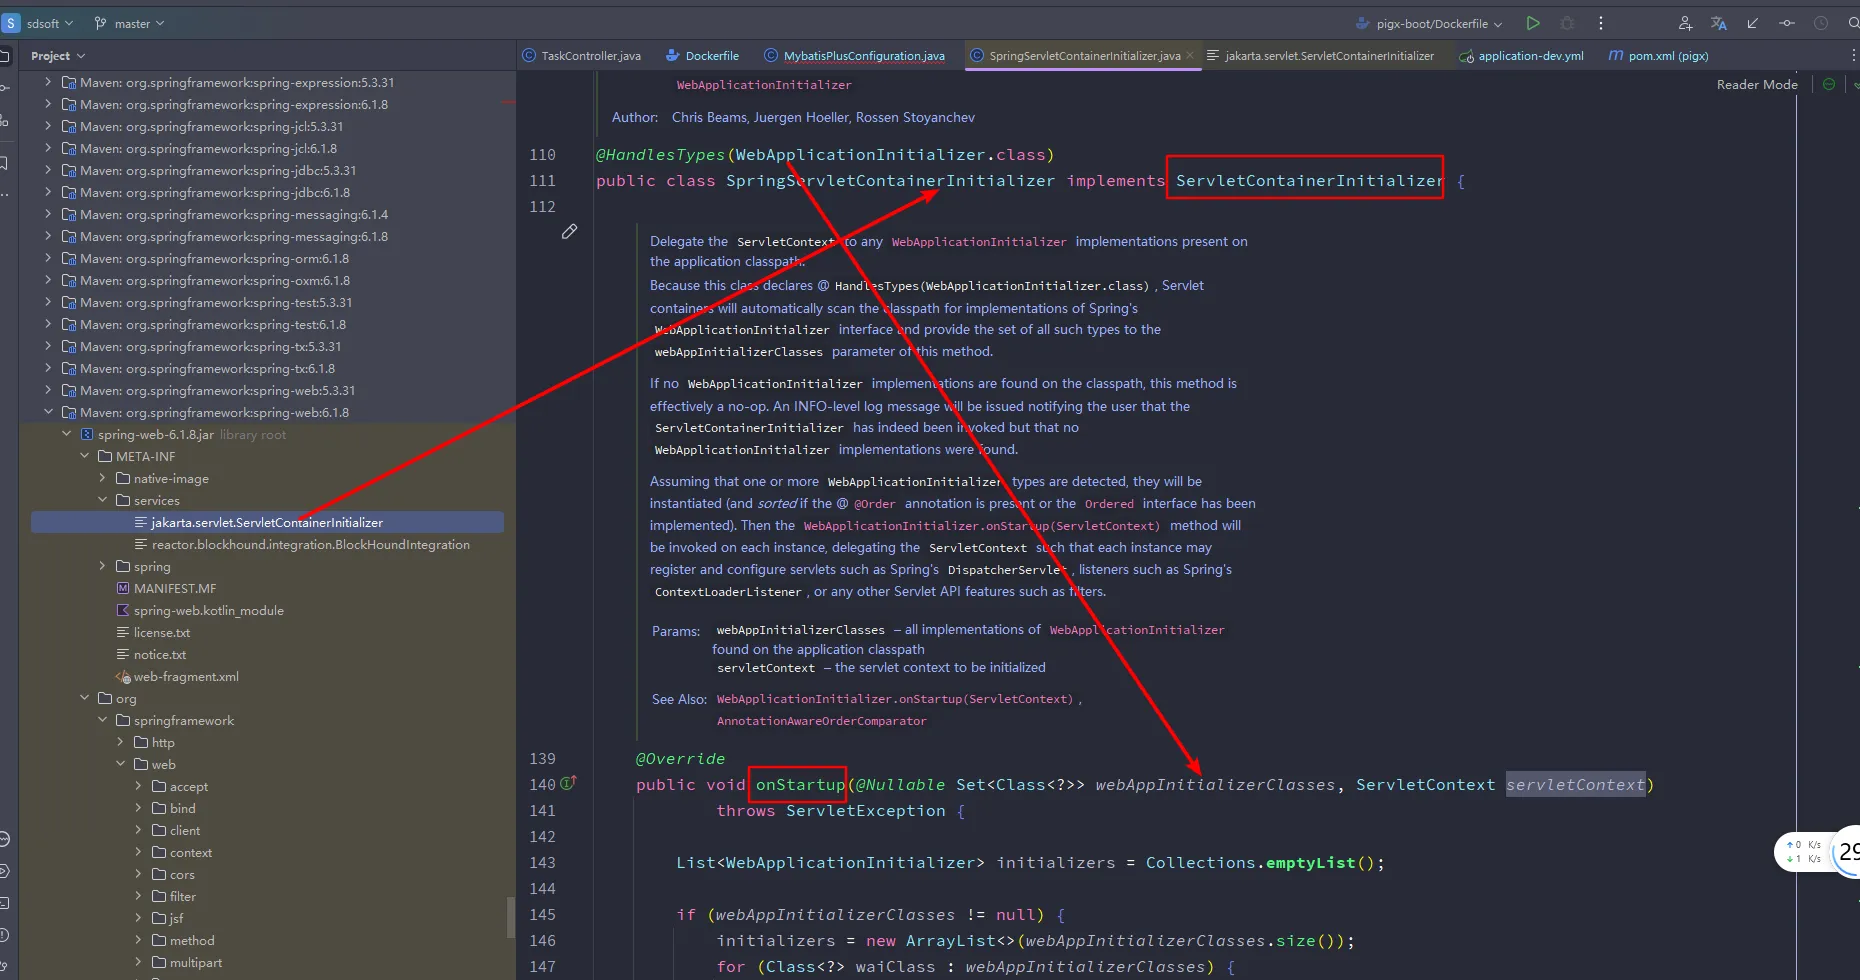Viewport: 1860px width, 980px height.
Task: Click the pencil edit doc icon in gutter
Action: pos(569,232)
